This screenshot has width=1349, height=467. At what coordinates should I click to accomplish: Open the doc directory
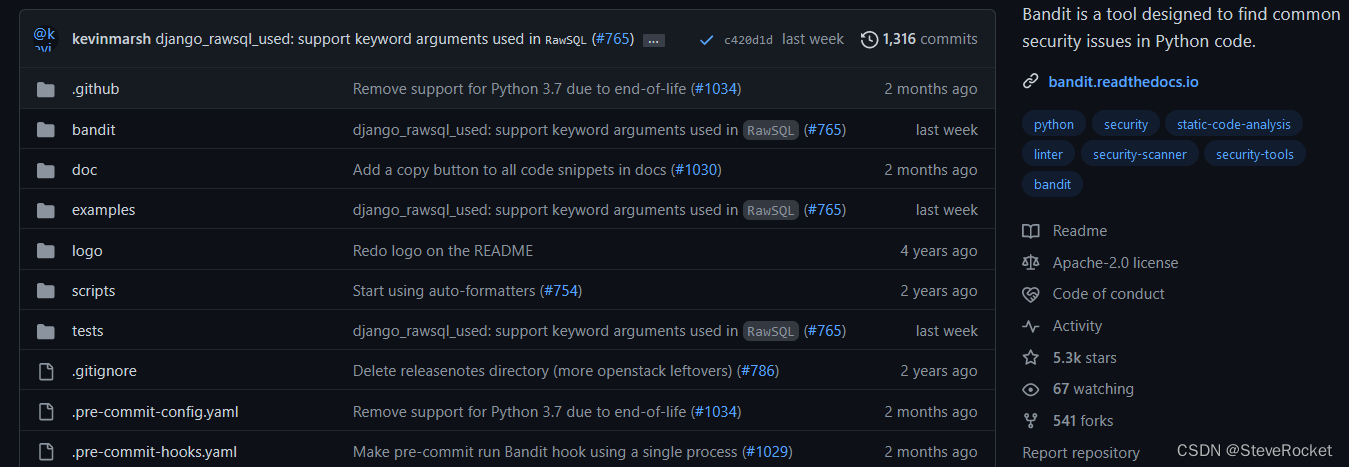pyautogui.click(x=85, y=170)
